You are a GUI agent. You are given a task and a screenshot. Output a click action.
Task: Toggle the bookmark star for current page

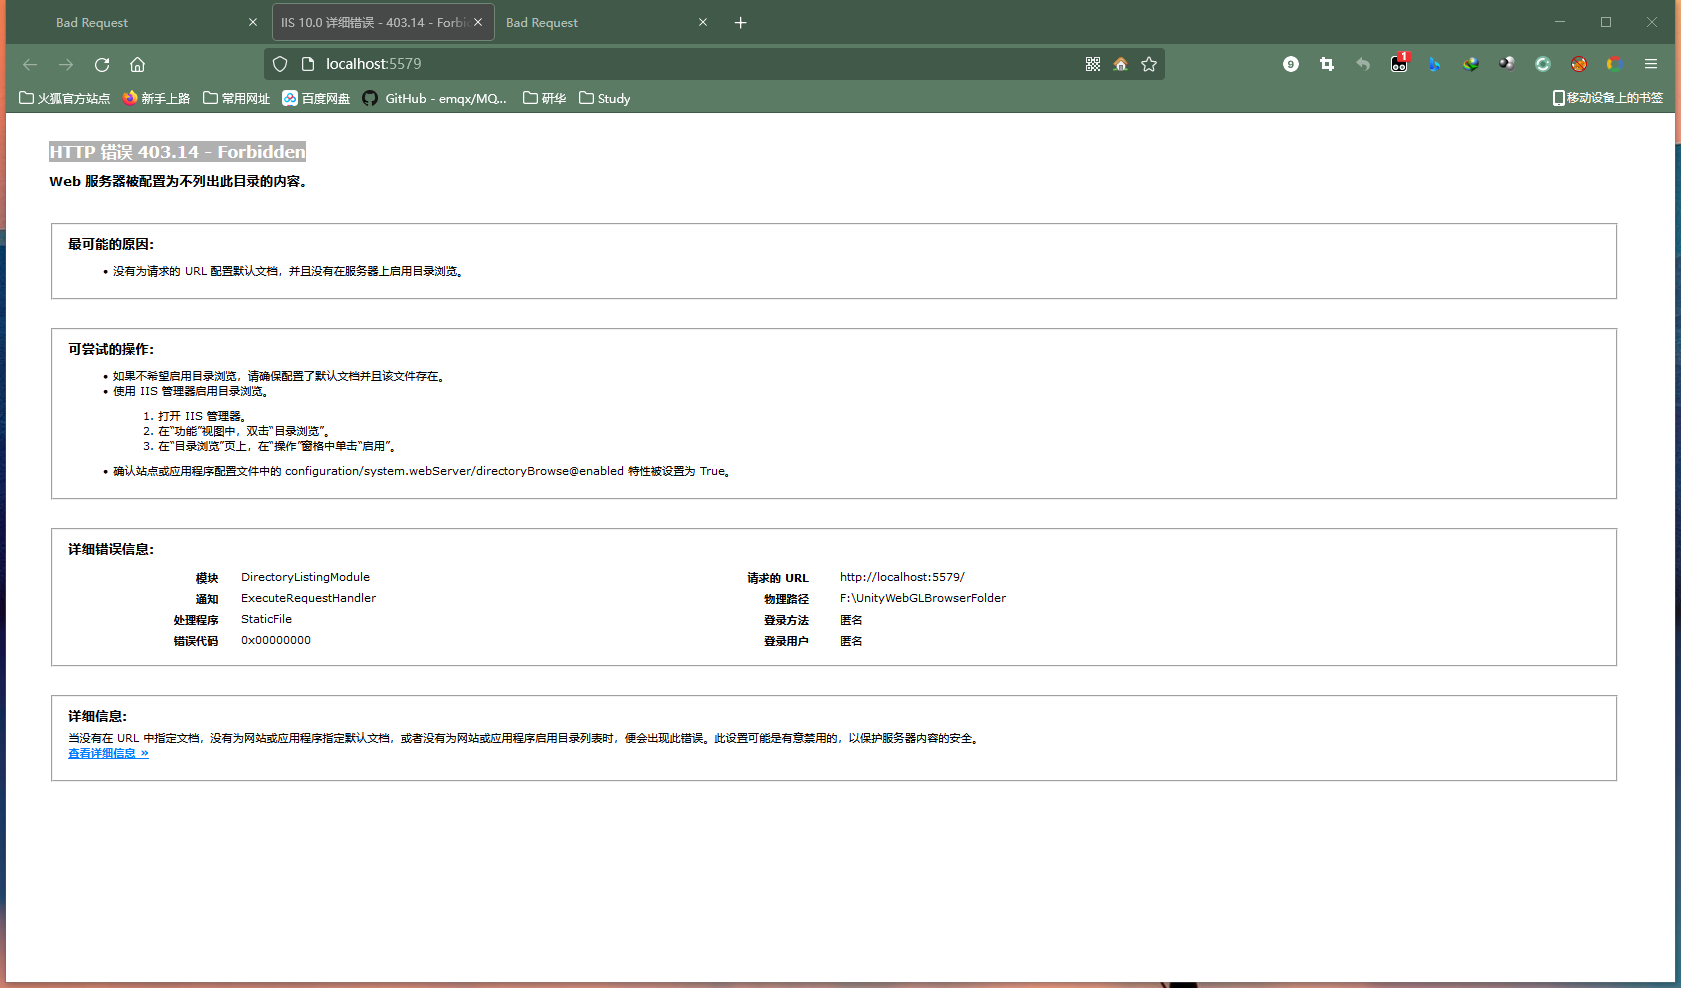pyautogui.click(x=1149, y=63)
